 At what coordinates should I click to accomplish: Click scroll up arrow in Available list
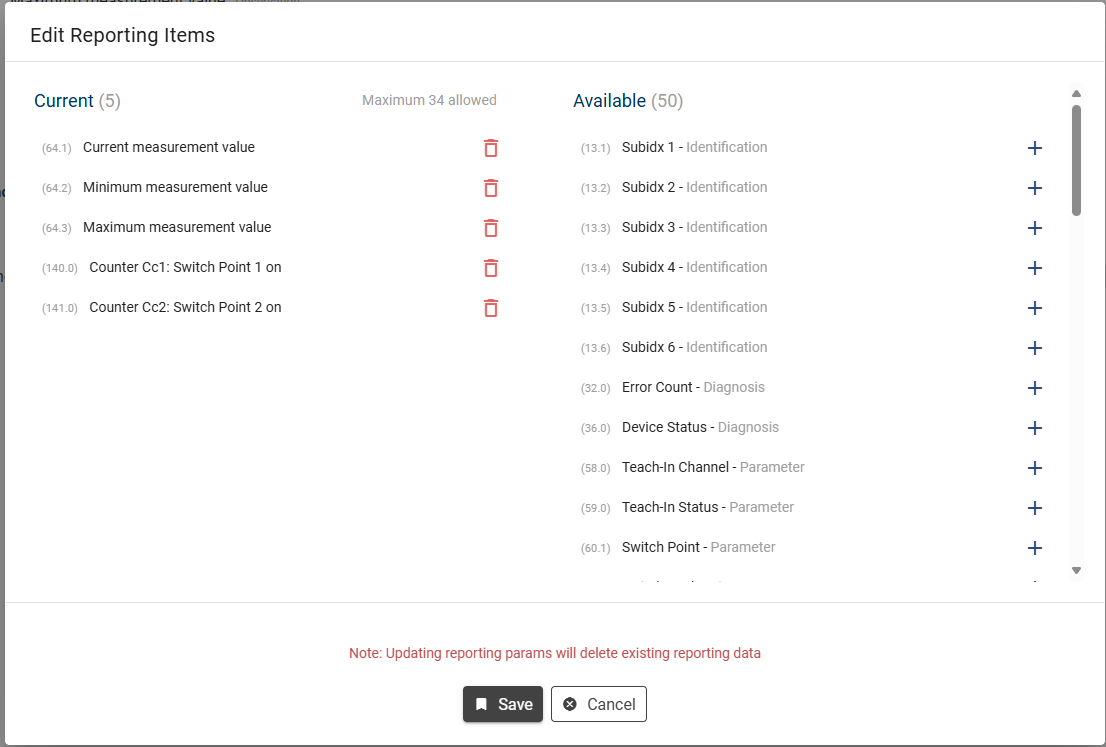coord(1076,94)
